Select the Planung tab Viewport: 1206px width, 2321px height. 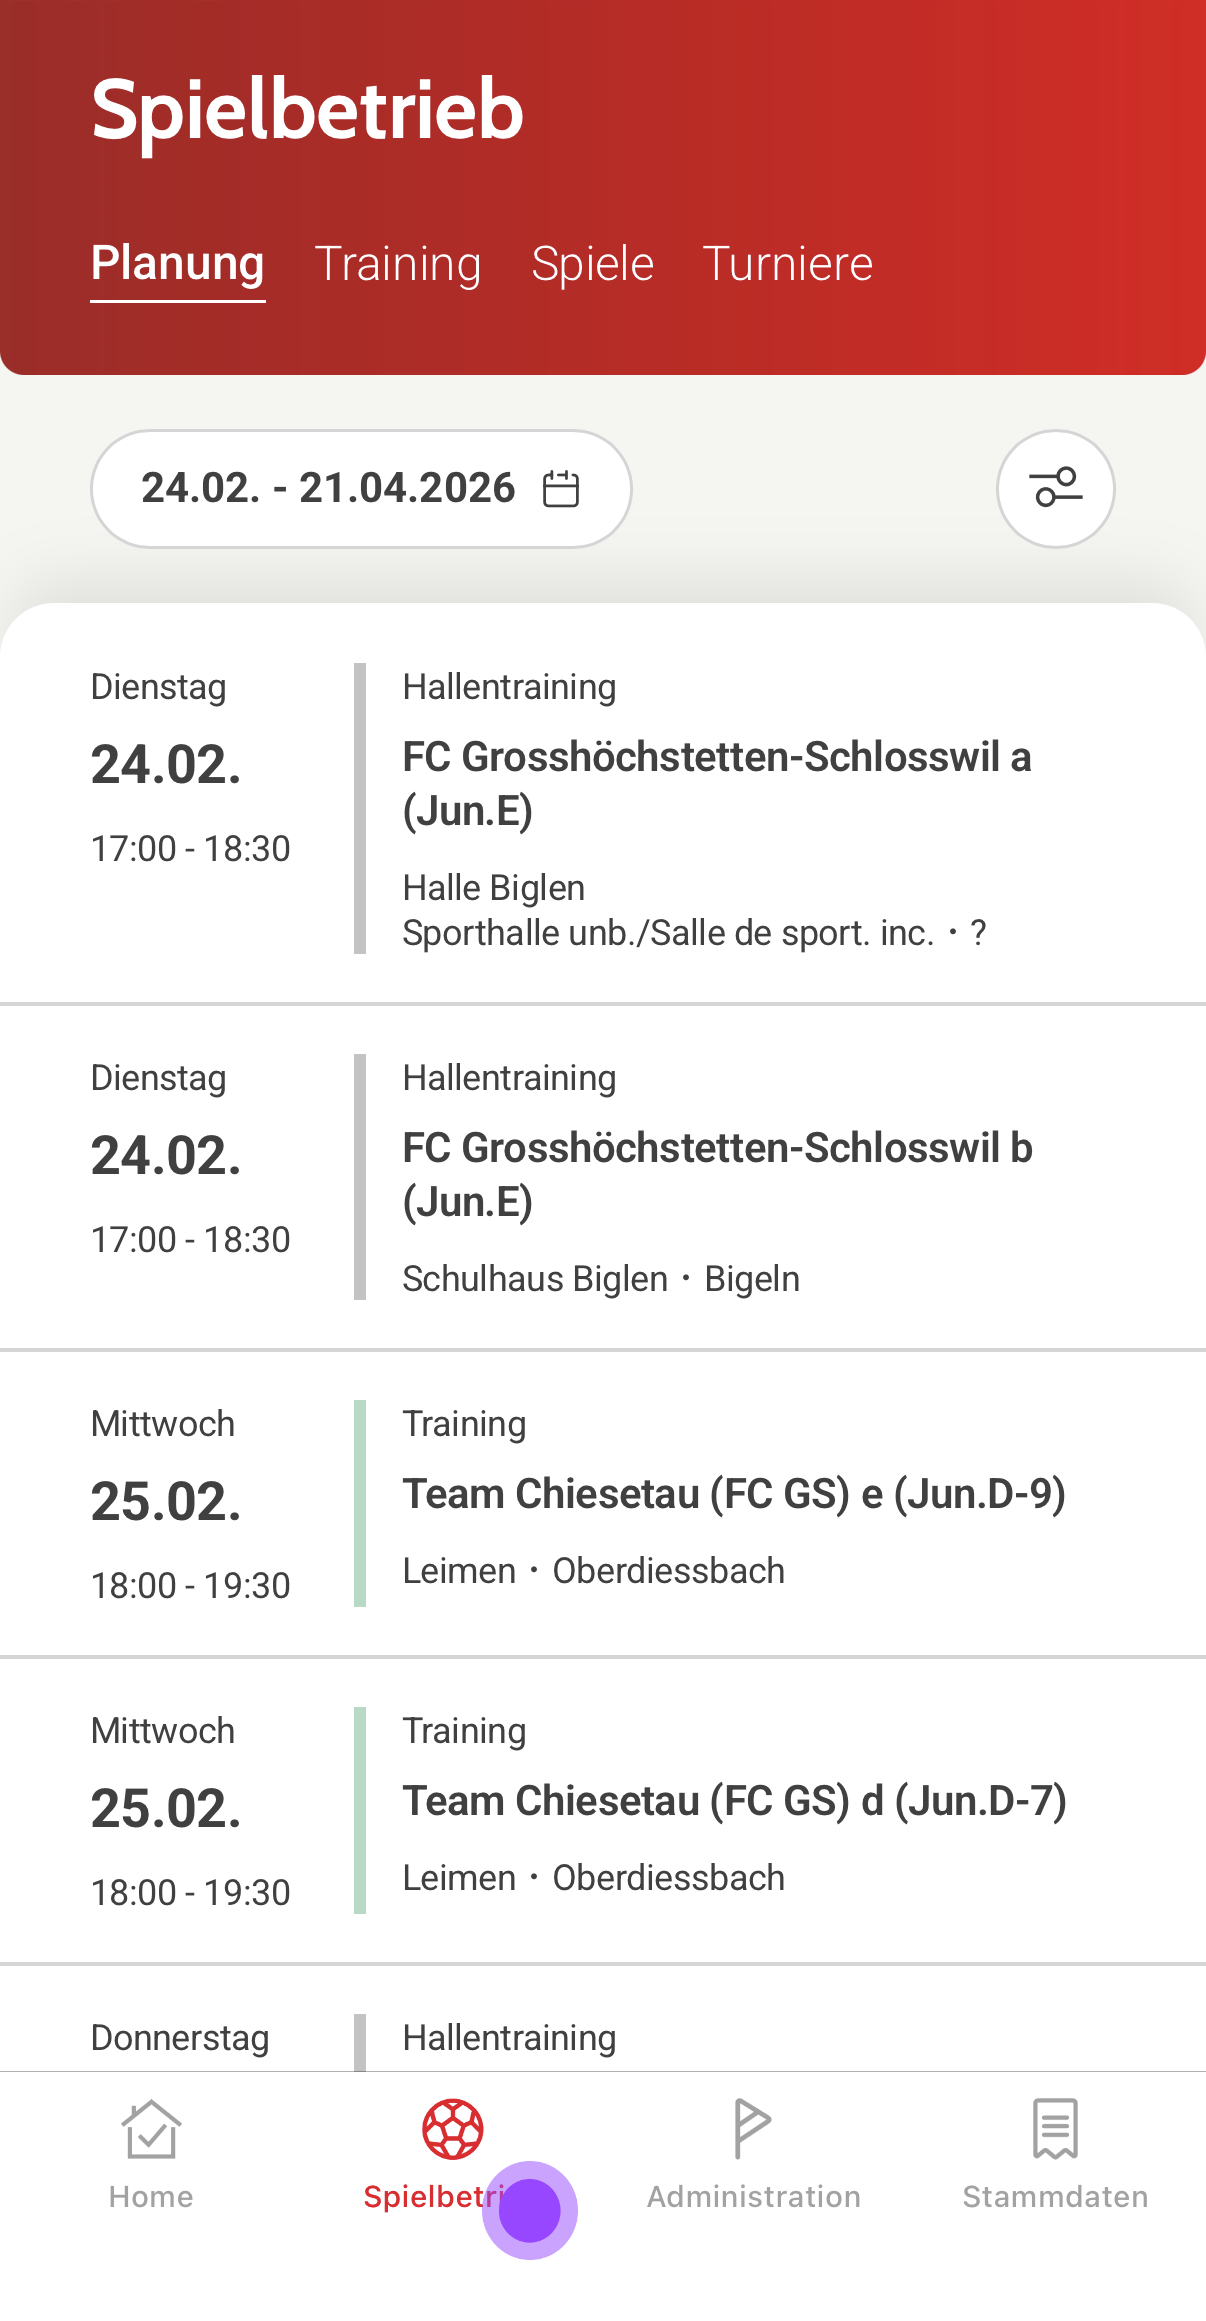click(x=178, y=264)
